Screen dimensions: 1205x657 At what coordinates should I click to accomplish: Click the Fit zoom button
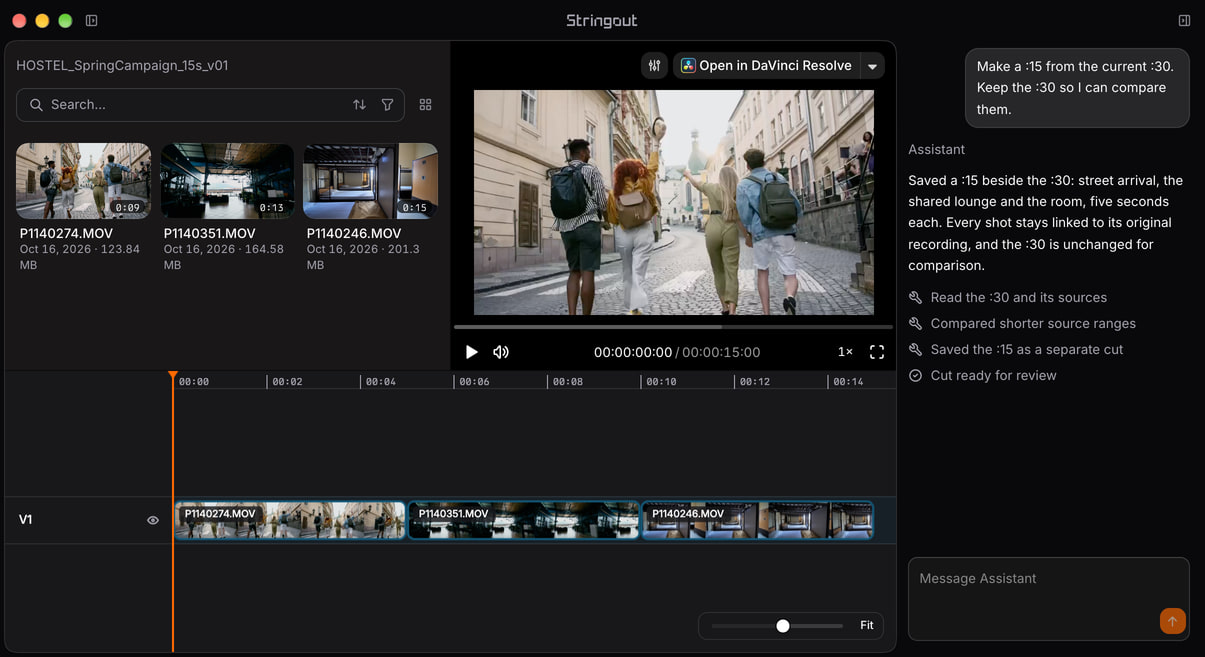866,625
